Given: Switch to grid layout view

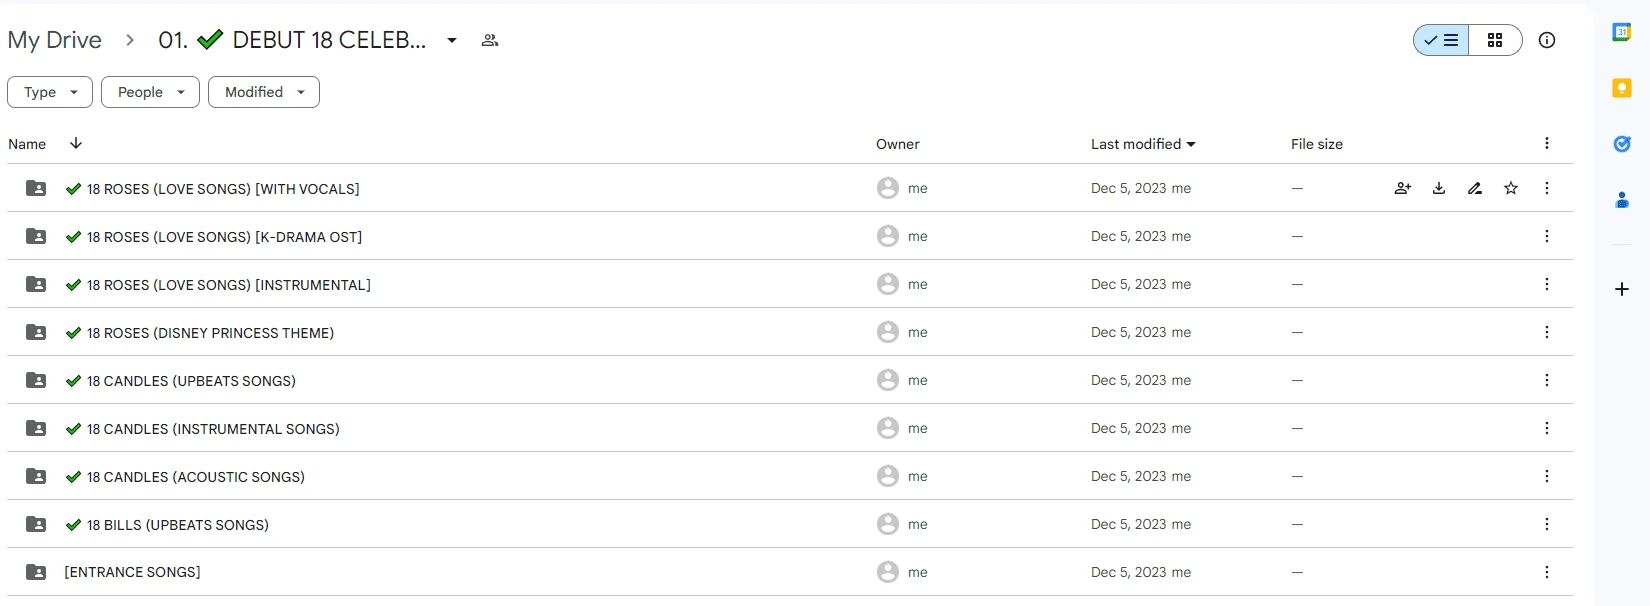Looking at the screenshot, I should [x=1495, y=40].
